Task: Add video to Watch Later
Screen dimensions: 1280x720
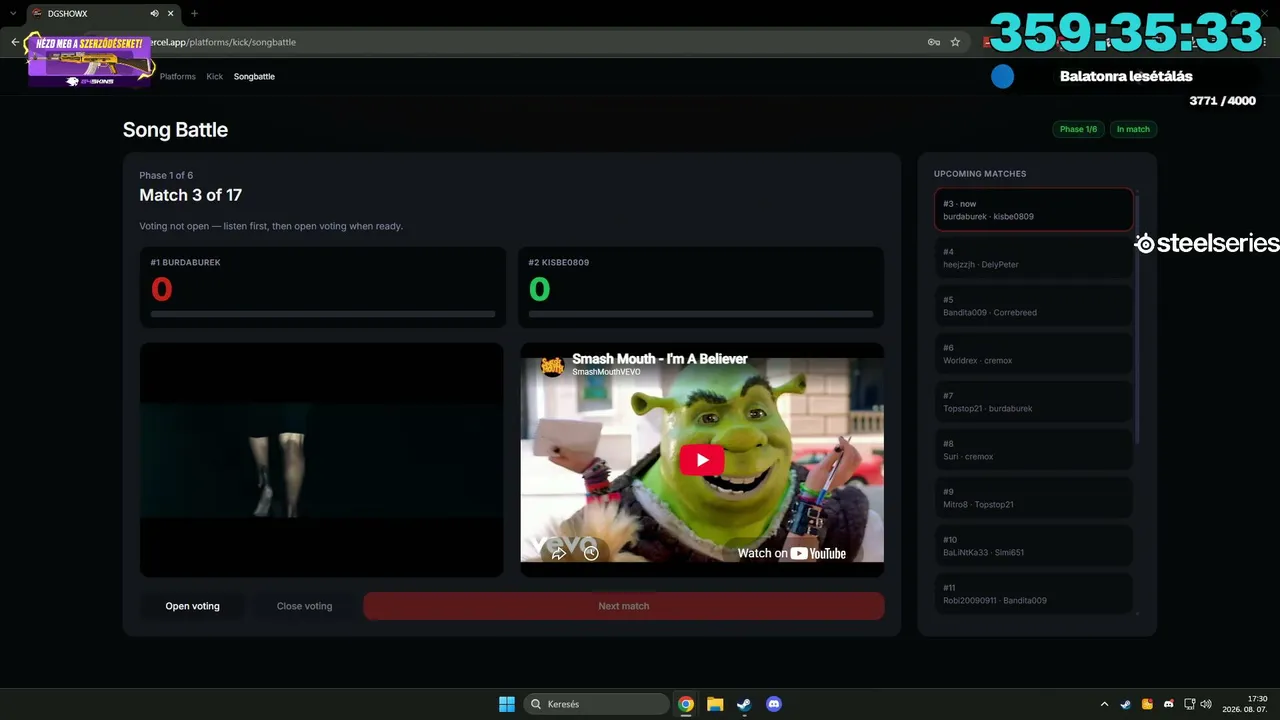Action: tap(591, 552)
